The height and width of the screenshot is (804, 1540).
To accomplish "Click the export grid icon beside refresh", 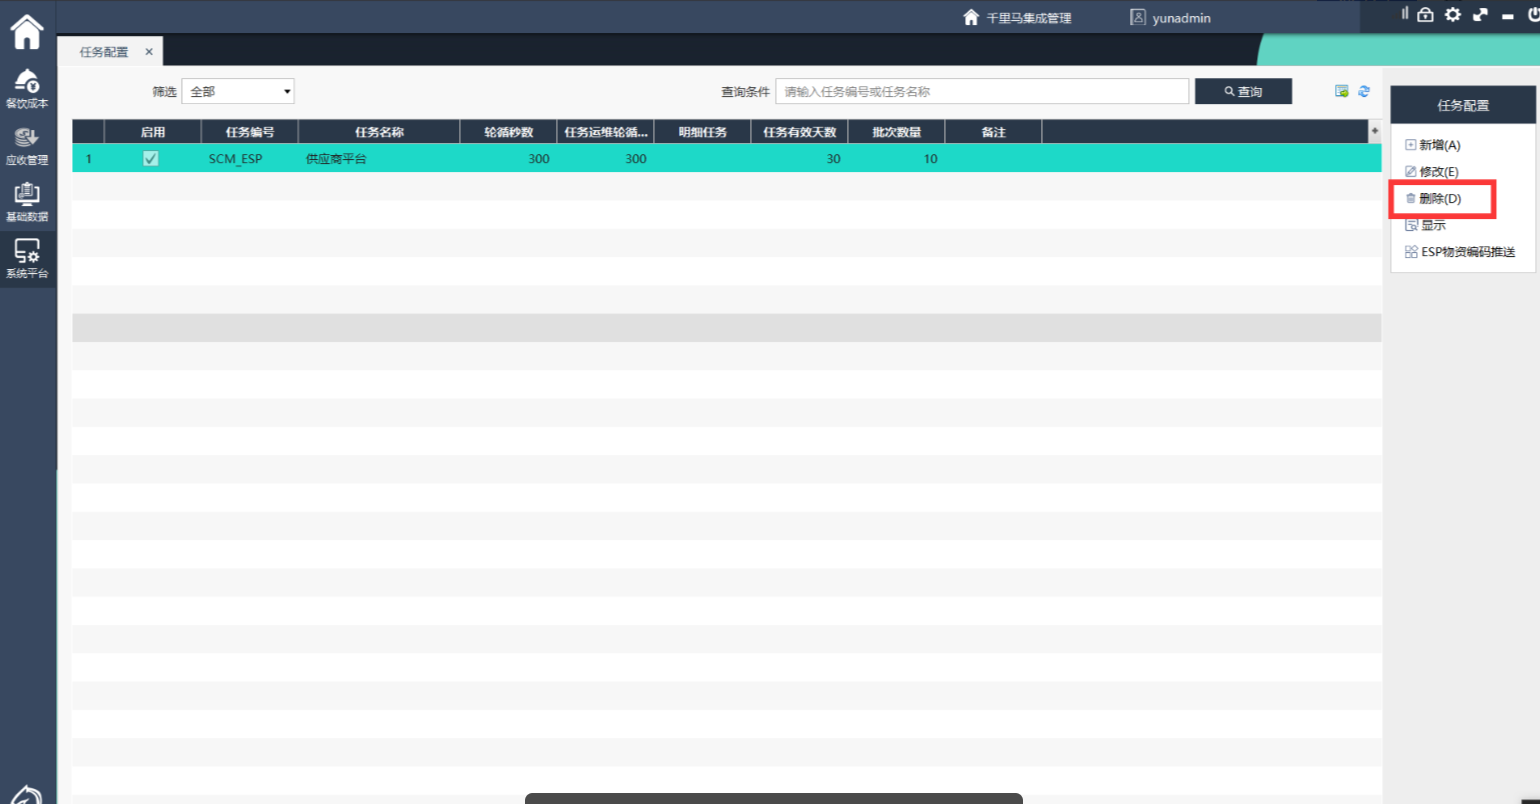I will click(1342, 91).
